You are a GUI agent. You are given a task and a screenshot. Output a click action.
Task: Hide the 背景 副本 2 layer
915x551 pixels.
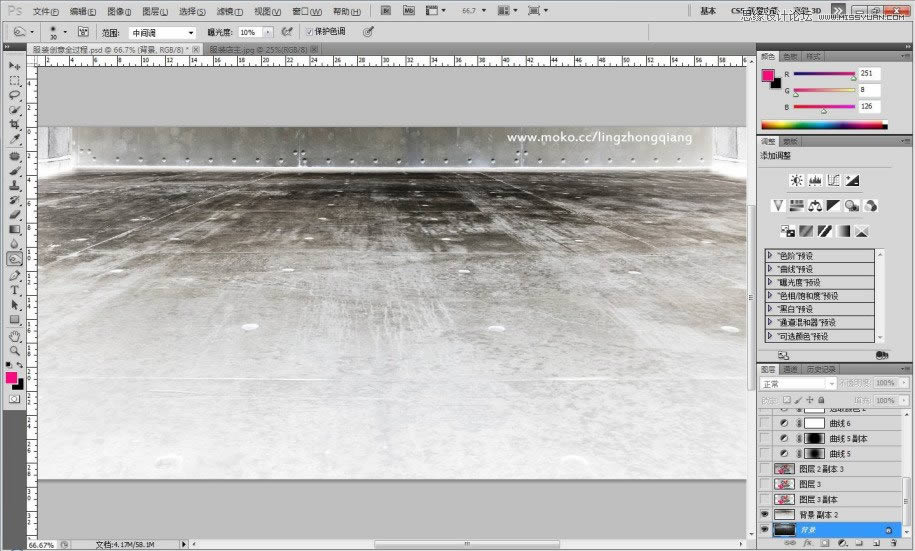[x=765, y=514]
